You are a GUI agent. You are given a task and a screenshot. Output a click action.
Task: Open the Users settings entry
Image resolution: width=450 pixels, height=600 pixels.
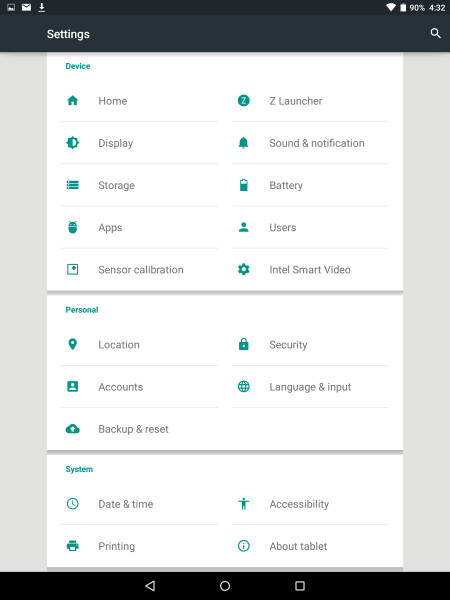[310, 227]
